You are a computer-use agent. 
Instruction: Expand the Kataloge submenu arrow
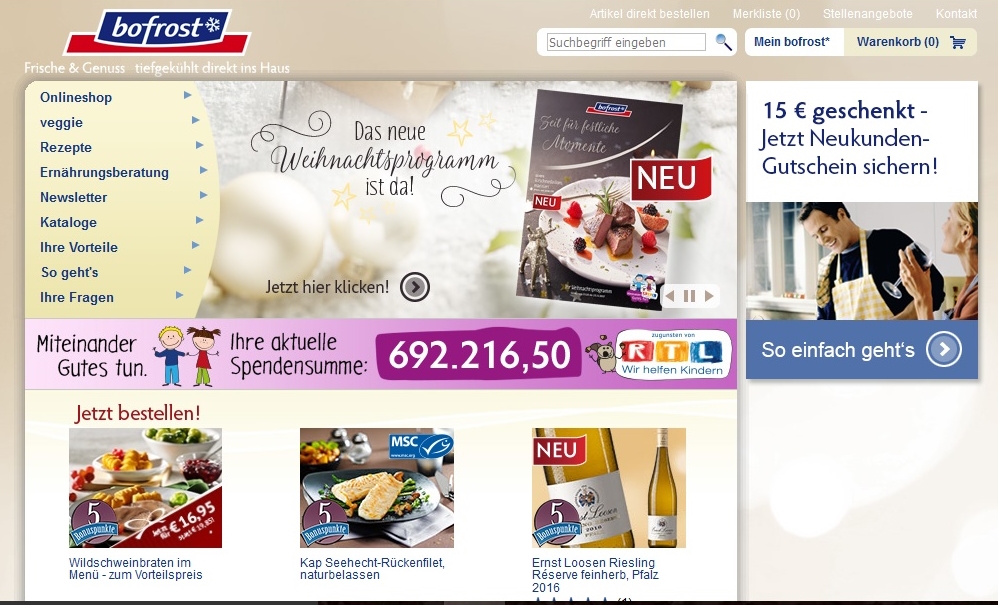(x=199, y=220)
